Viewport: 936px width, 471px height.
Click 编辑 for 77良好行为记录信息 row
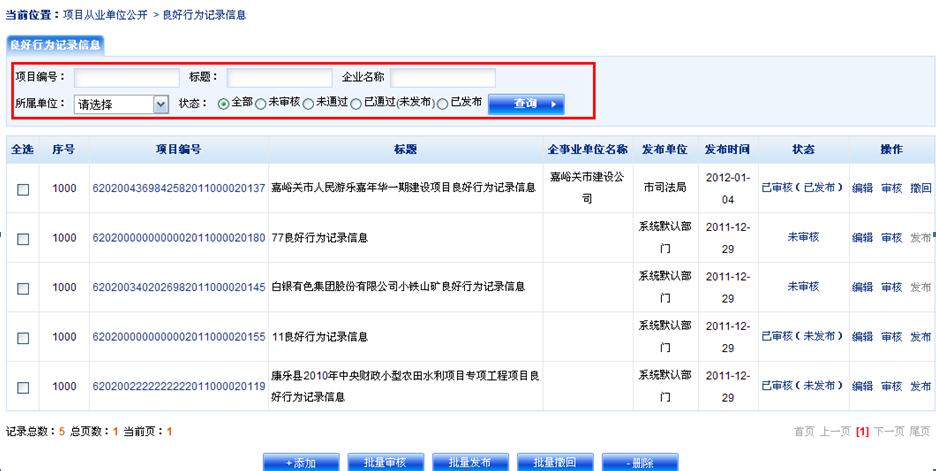pyautogui.click(x=862, y=238)
